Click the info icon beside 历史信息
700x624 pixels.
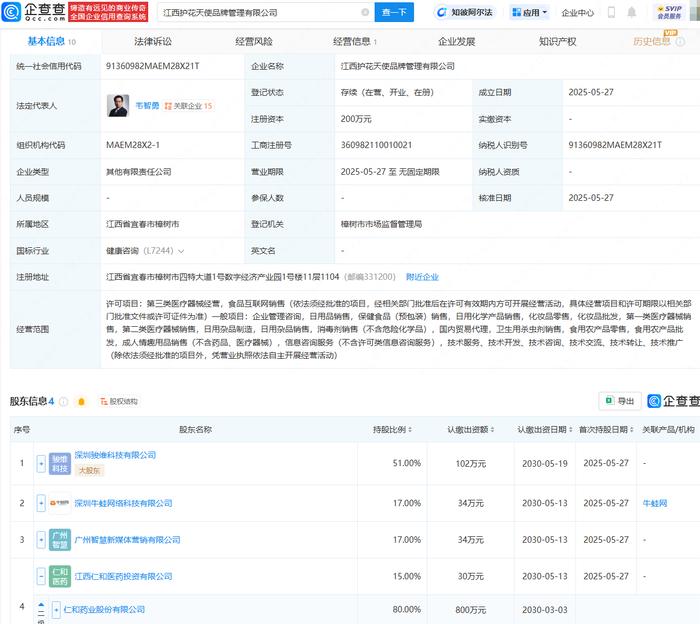(680, 42)
